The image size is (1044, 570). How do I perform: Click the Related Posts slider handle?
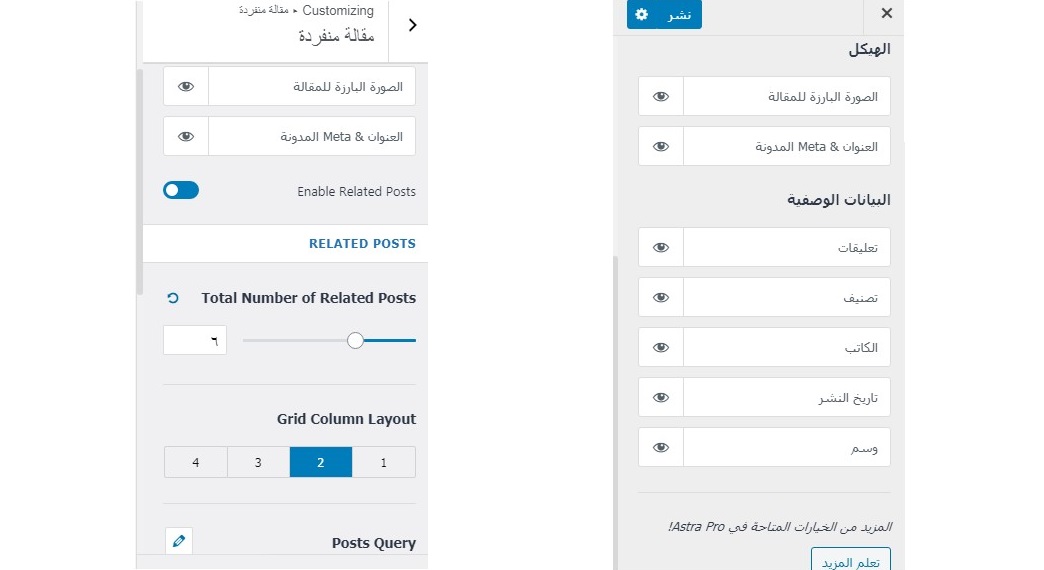[355, 341]
